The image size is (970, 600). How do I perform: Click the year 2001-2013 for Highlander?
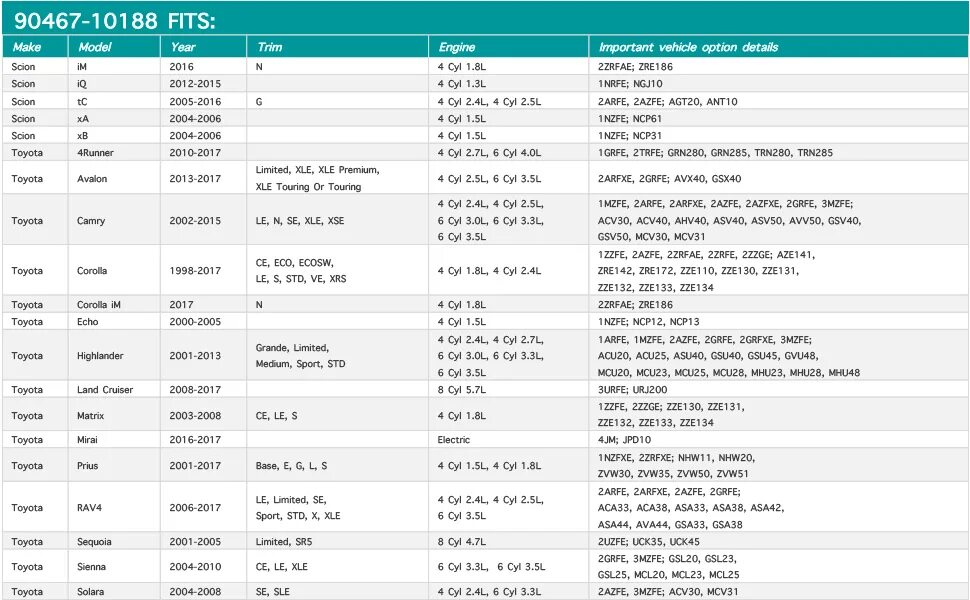point(195,356)
